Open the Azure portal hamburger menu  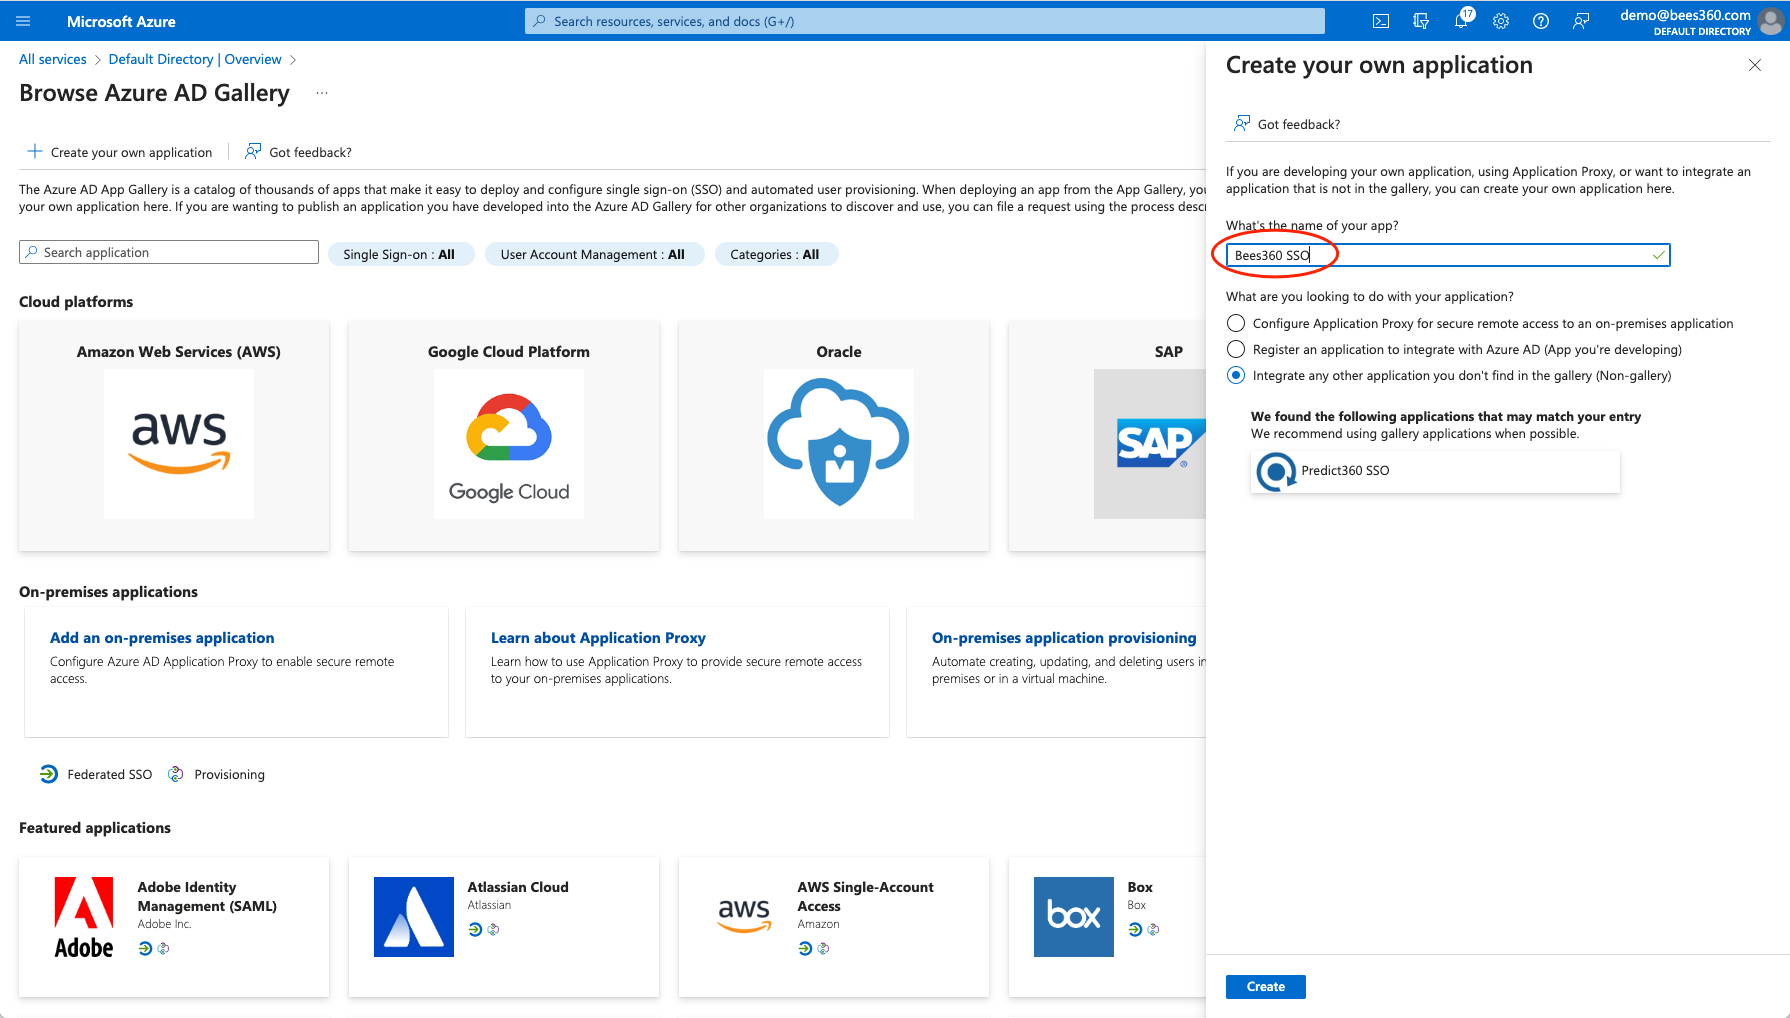pos(24,21)
